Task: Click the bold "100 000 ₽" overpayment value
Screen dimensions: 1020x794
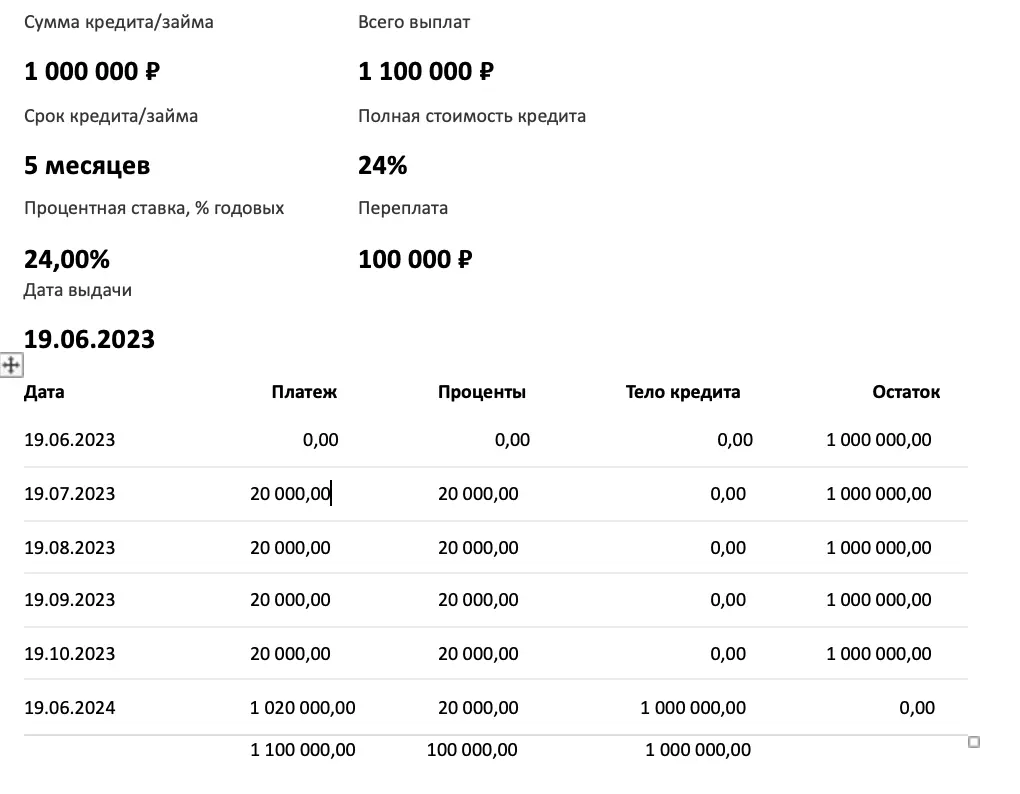Action: coord(415,260)
